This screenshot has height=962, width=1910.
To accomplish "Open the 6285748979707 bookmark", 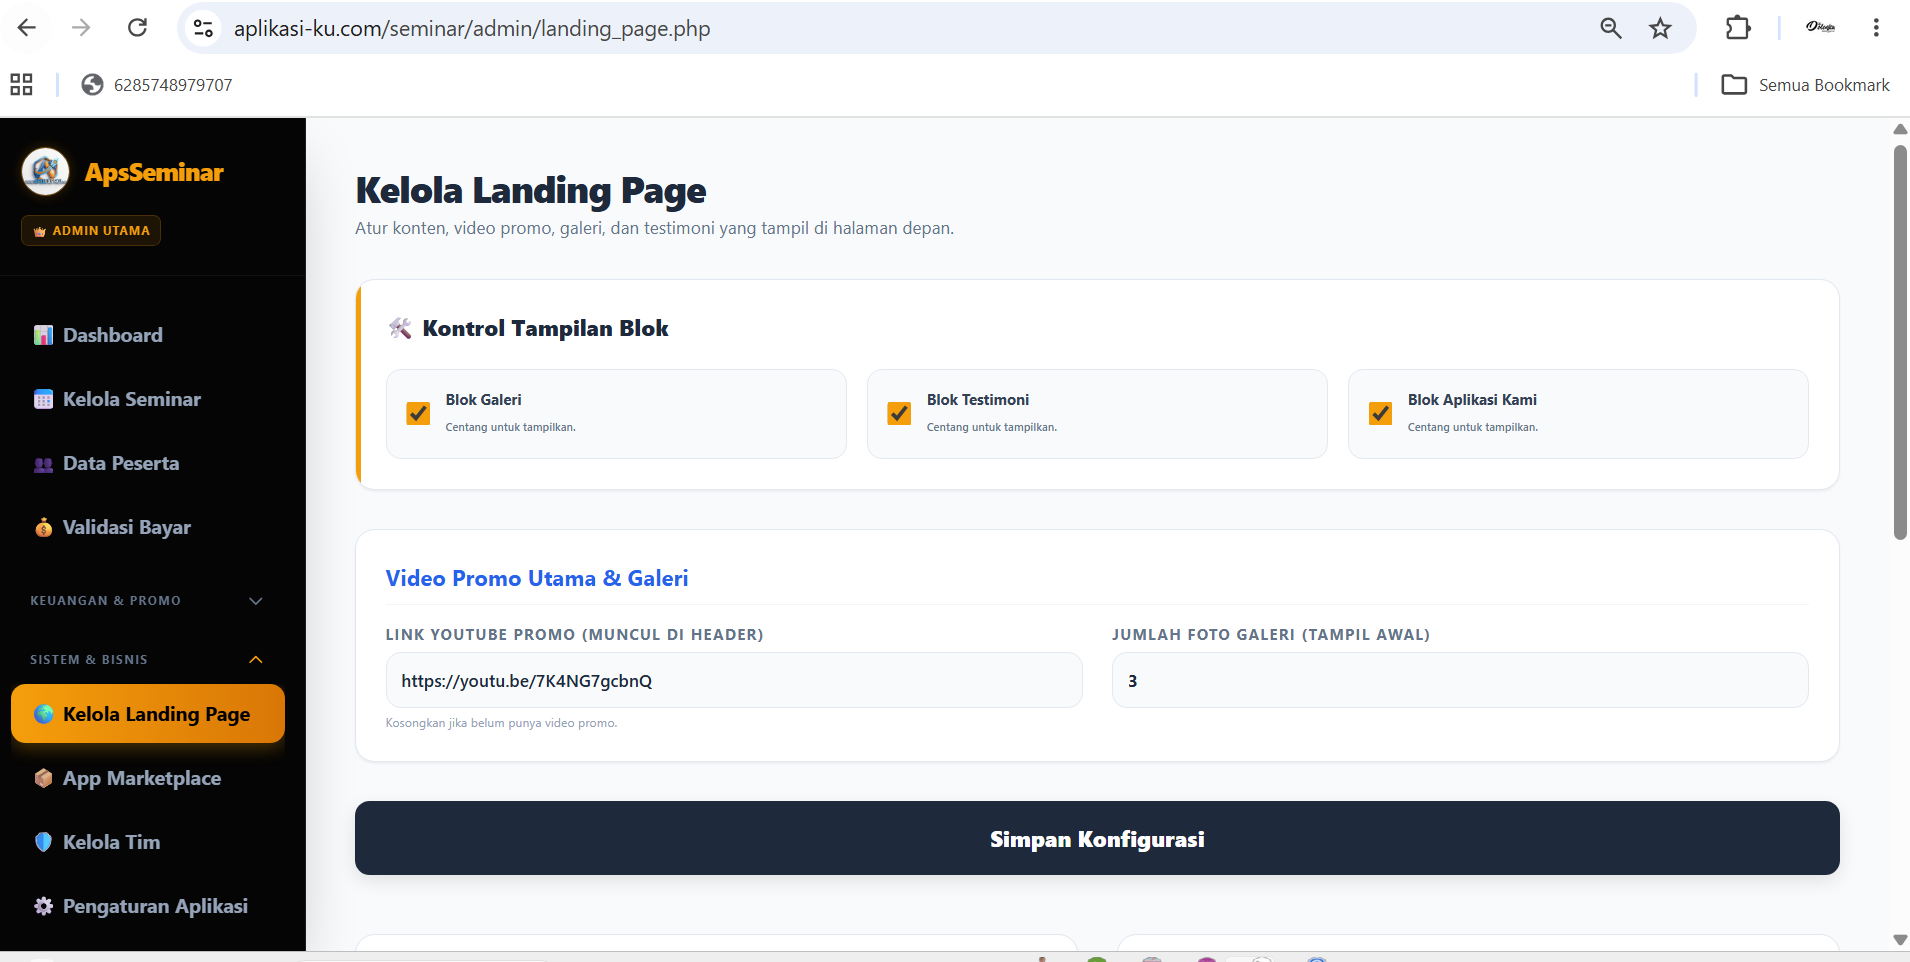I will click(157, 85).
